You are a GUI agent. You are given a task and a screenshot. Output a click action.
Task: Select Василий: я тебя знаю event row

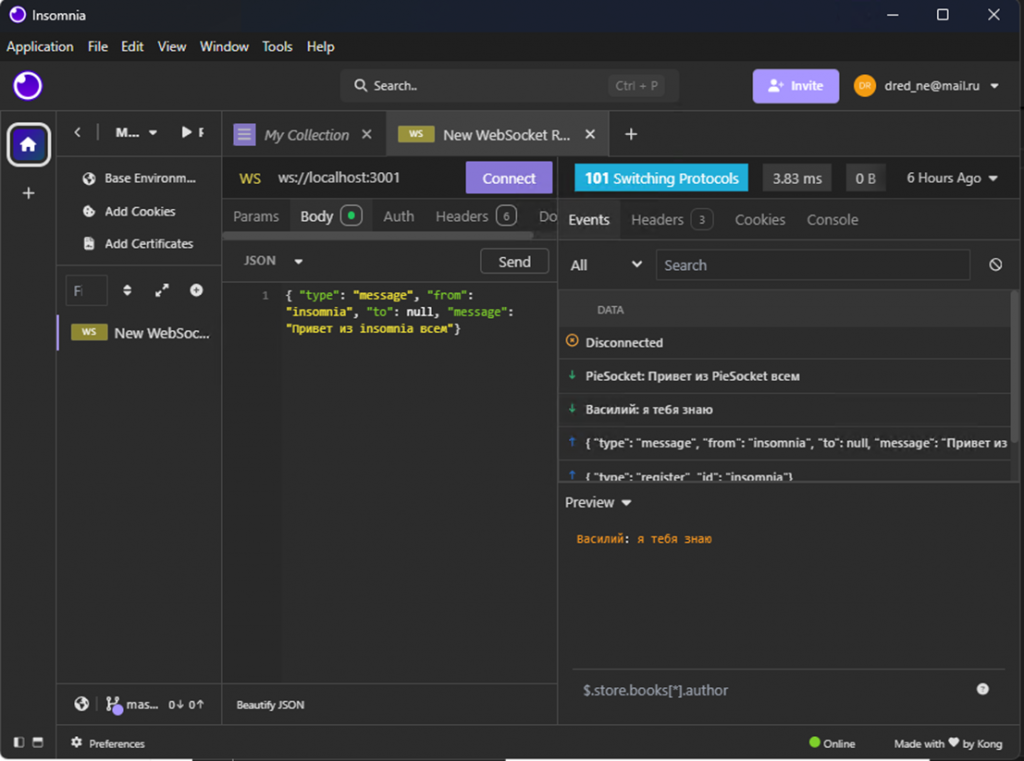[786, 410]
